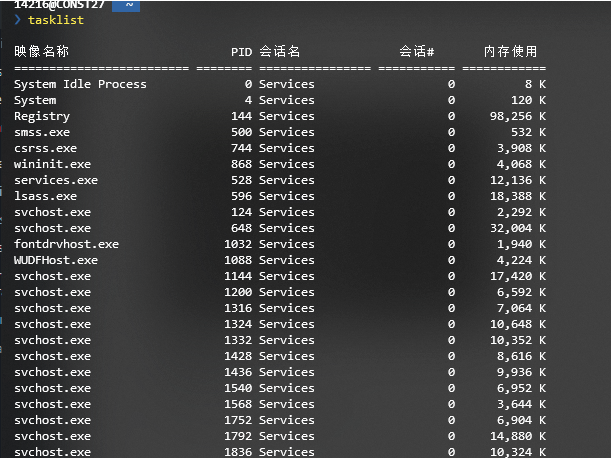Click the 4,068 K memory value
The width and height of the screenshot is (611, 458).
521,164
